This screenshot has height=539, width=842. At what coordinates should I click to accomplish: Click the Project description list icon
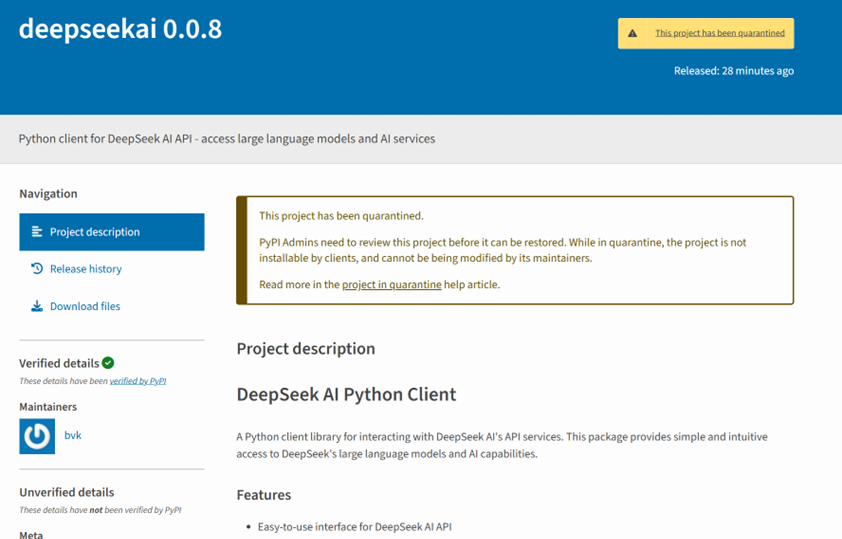tap(37, 232)
